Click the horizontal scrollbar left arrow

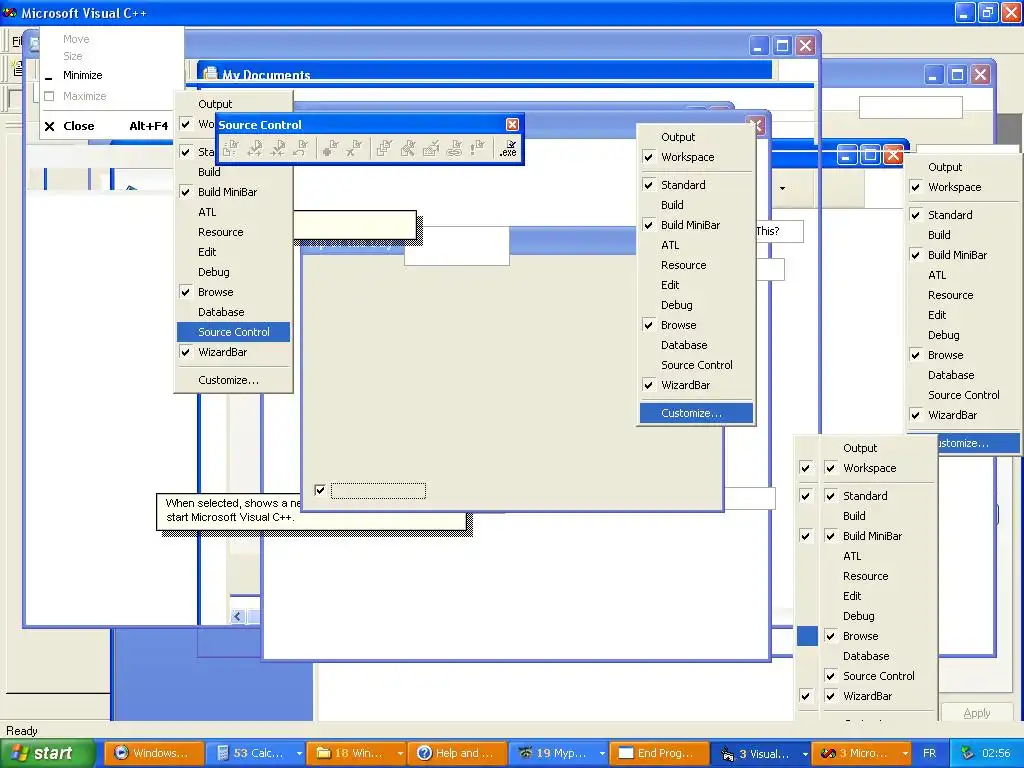click(237, 616)
